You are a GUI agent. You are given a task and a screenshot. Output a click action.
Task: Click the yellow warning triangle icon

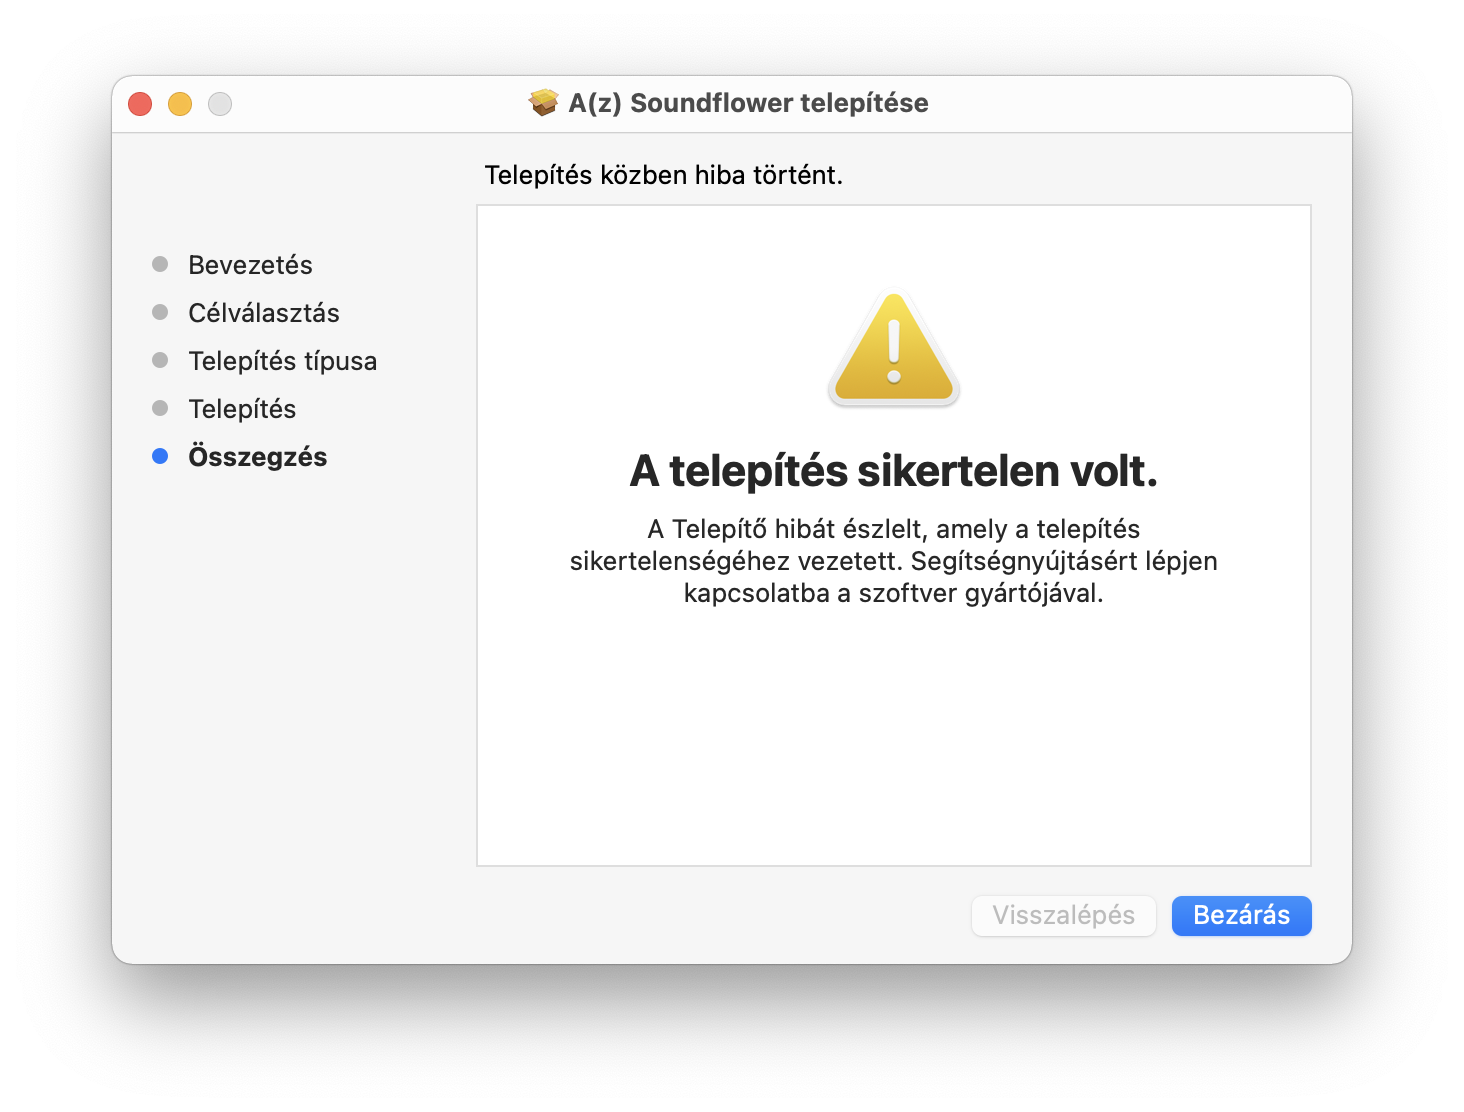point(894,349)
